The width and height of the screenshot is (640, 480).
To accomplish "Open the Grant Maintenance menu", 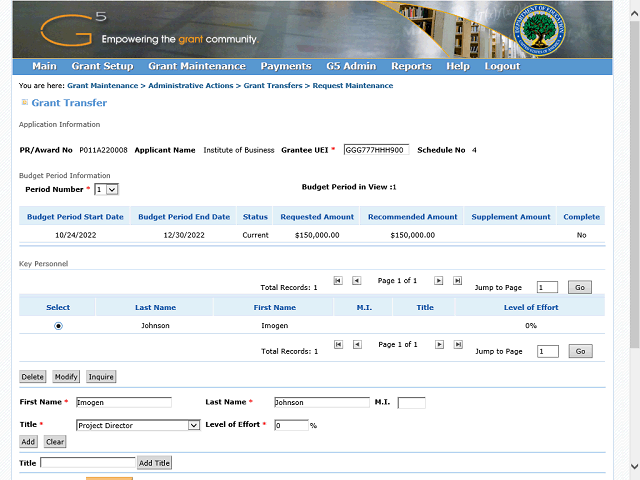I will pos(196,66).
